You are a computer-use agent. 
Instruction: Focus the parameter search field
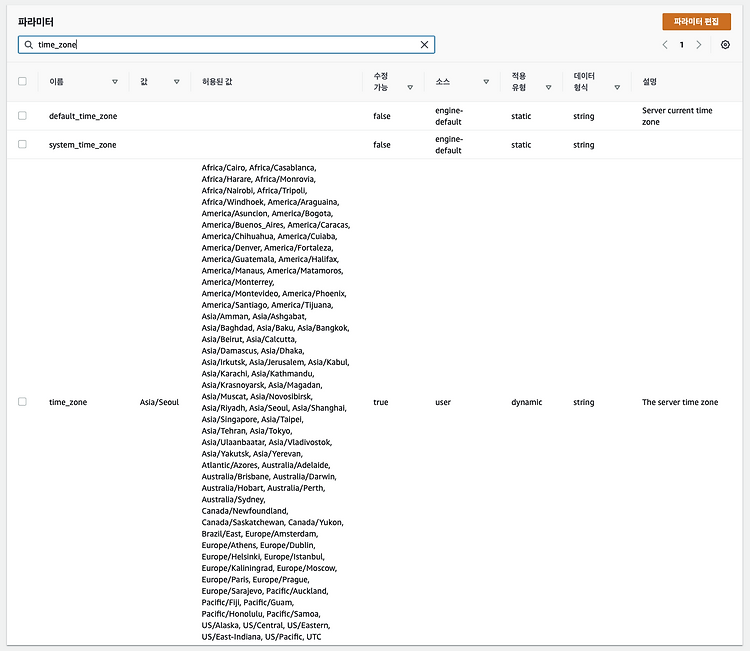coord(226,44)
